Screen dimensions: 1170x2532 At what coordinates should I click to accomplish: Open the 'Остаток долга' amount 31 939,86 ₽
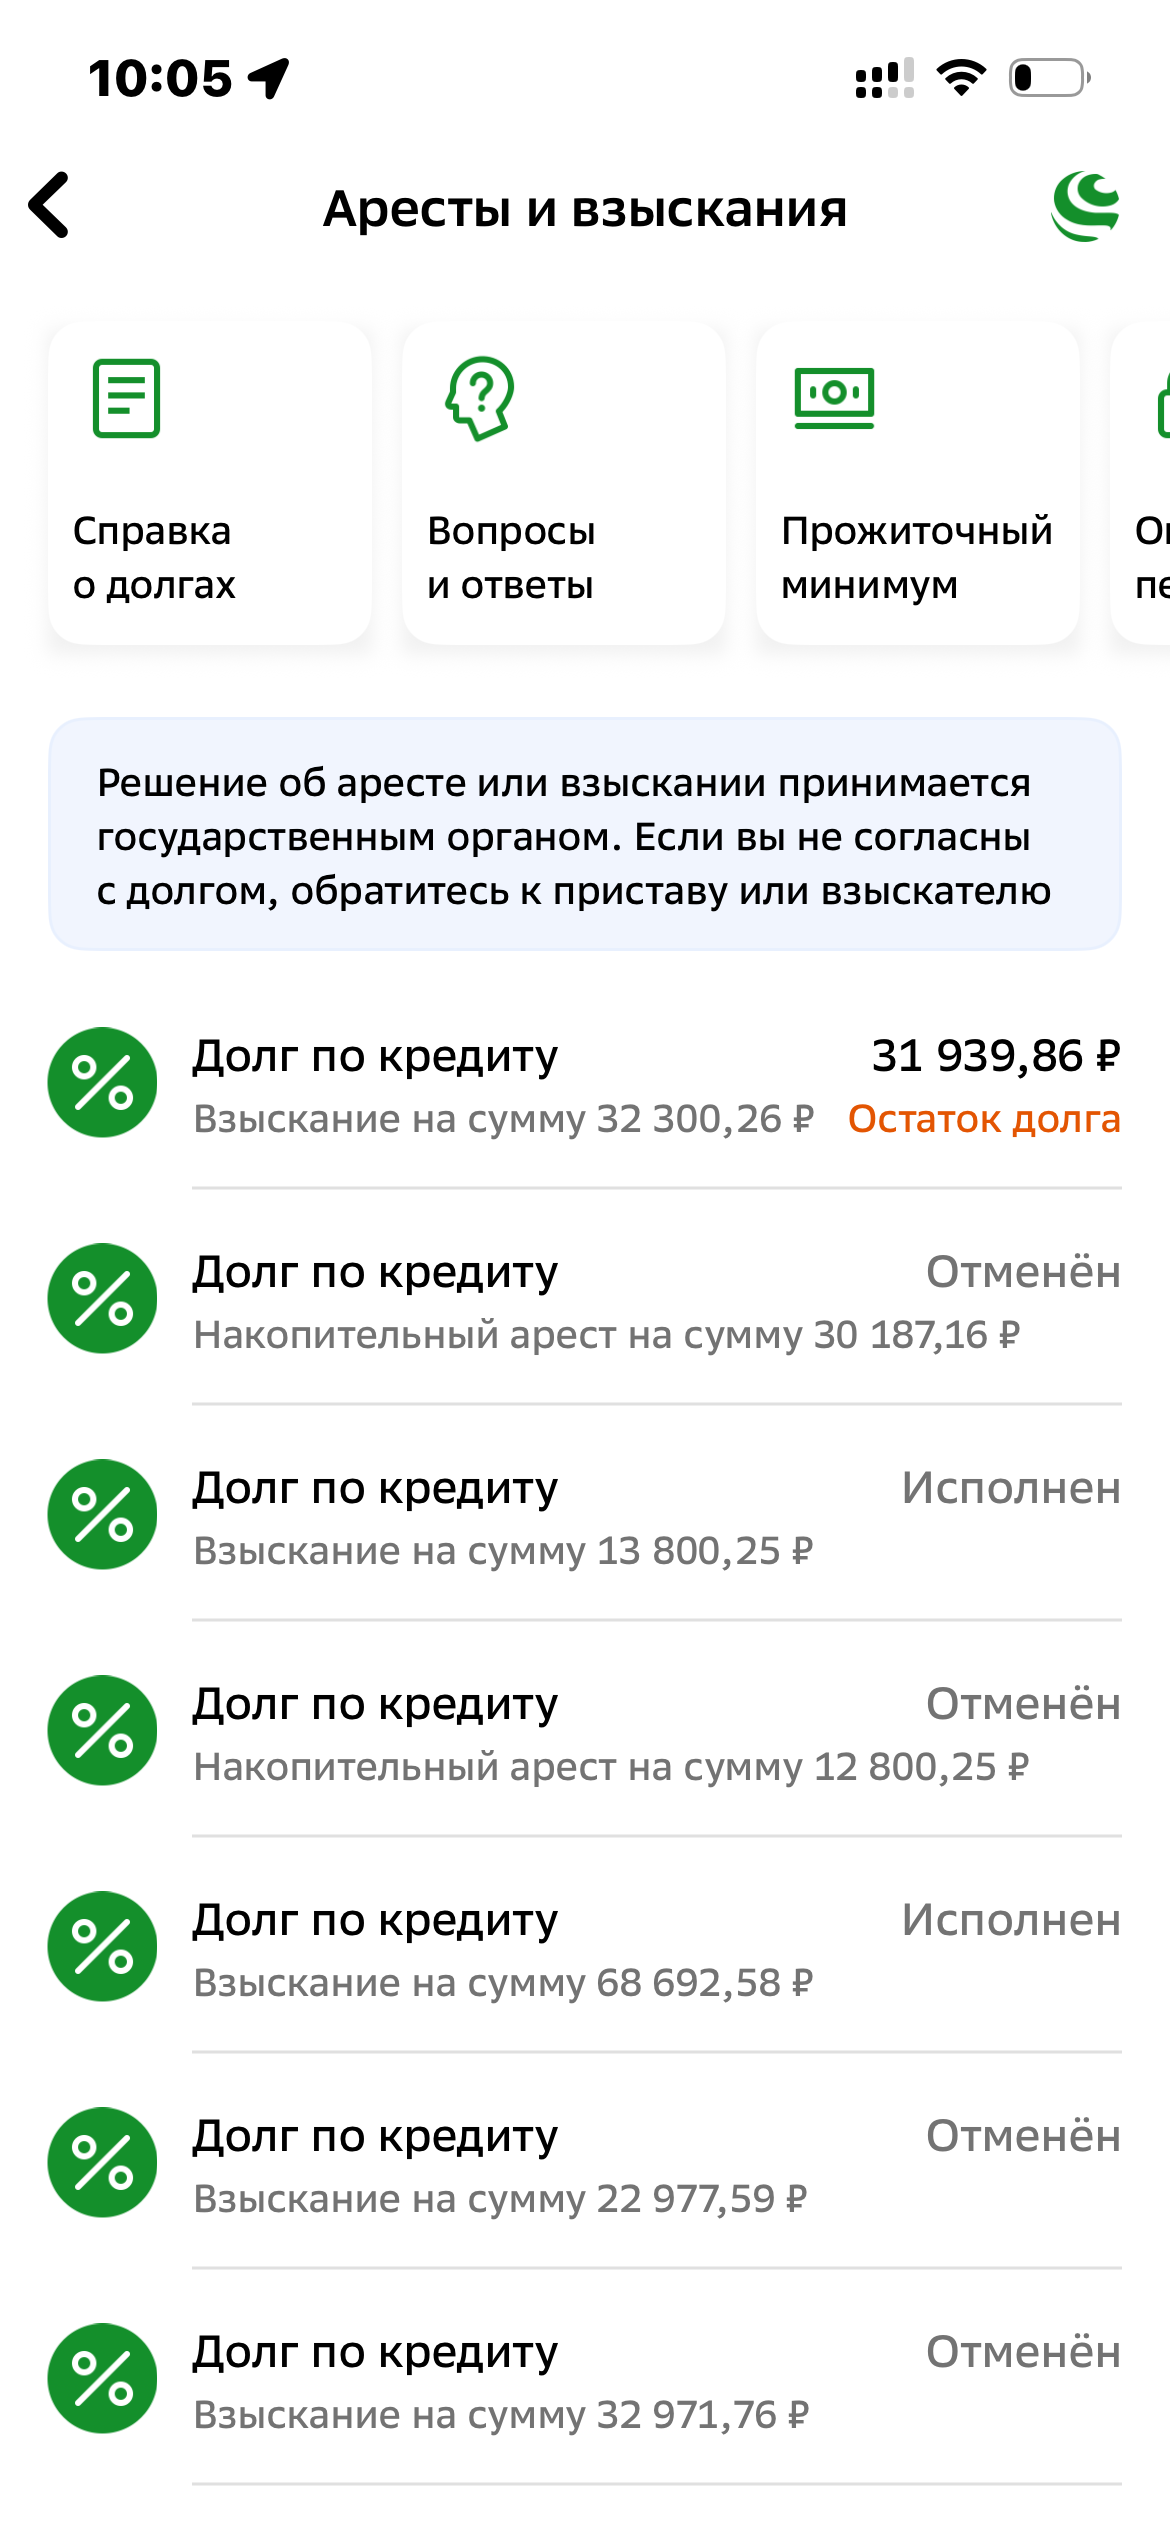pyautogui.click(x=994, y=1058)
